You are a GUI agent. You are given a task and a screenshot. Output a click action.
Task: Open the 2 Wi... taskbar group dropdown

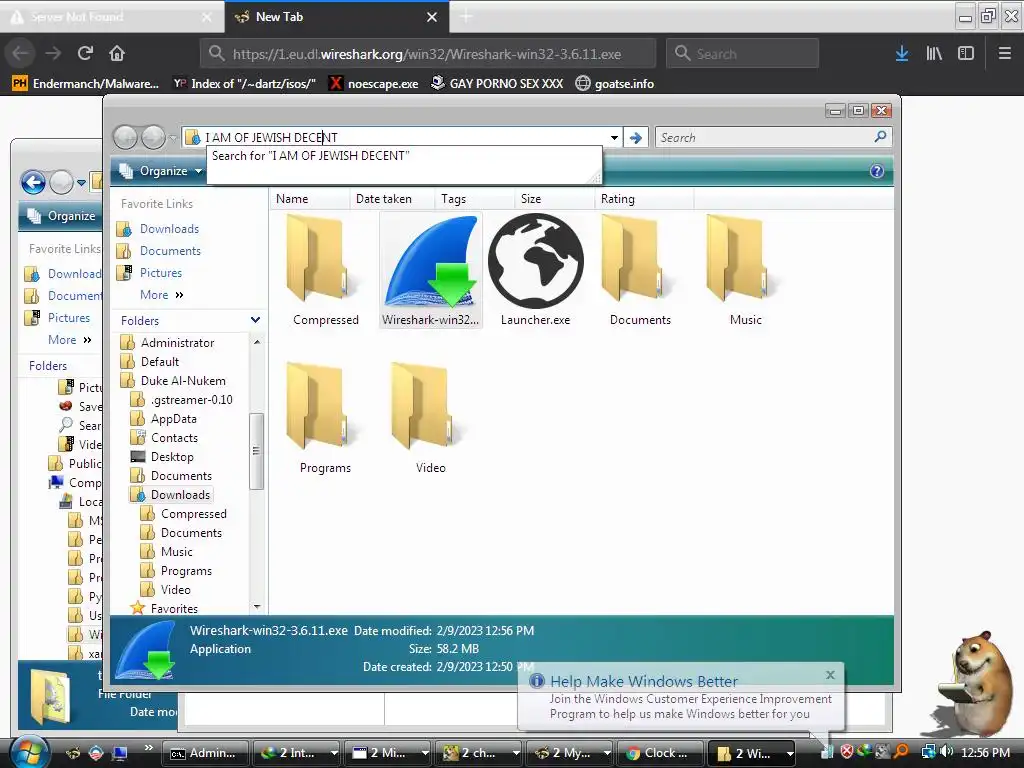pyautogui.click(x=790, y=753)
